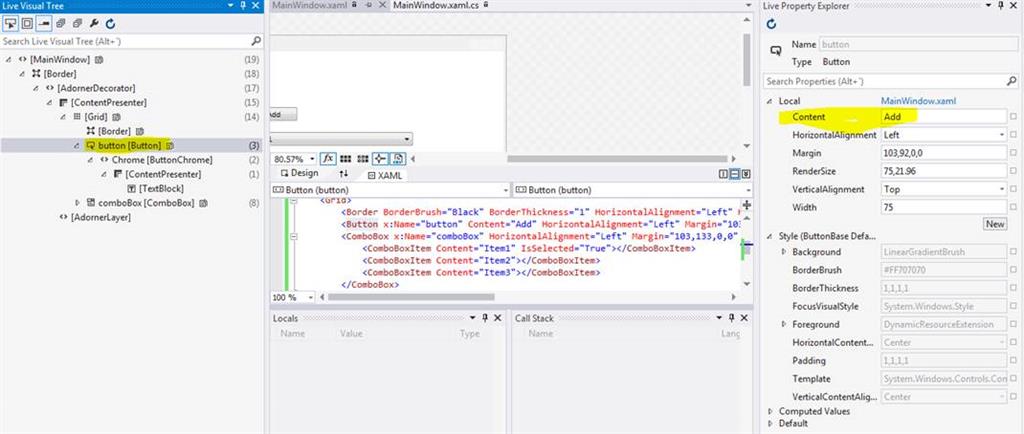Toggle the Content property marker checkbox
Viewport: 1024px width, 434px height.
[1013, 117]
